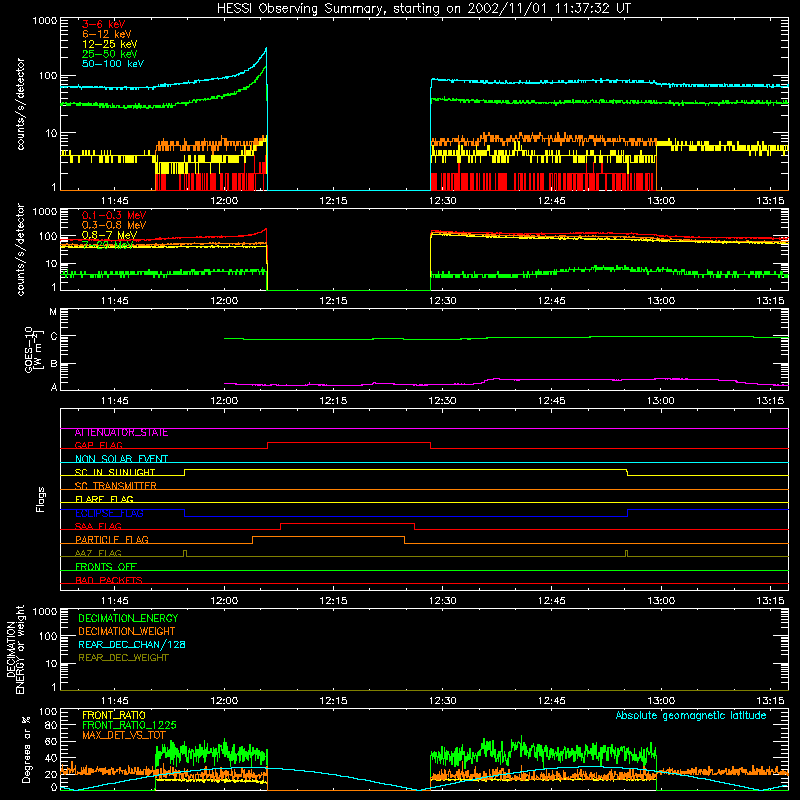Click the 12-25 keV legend entry
The width and height of the screenshot is (800, 800).
110,44
